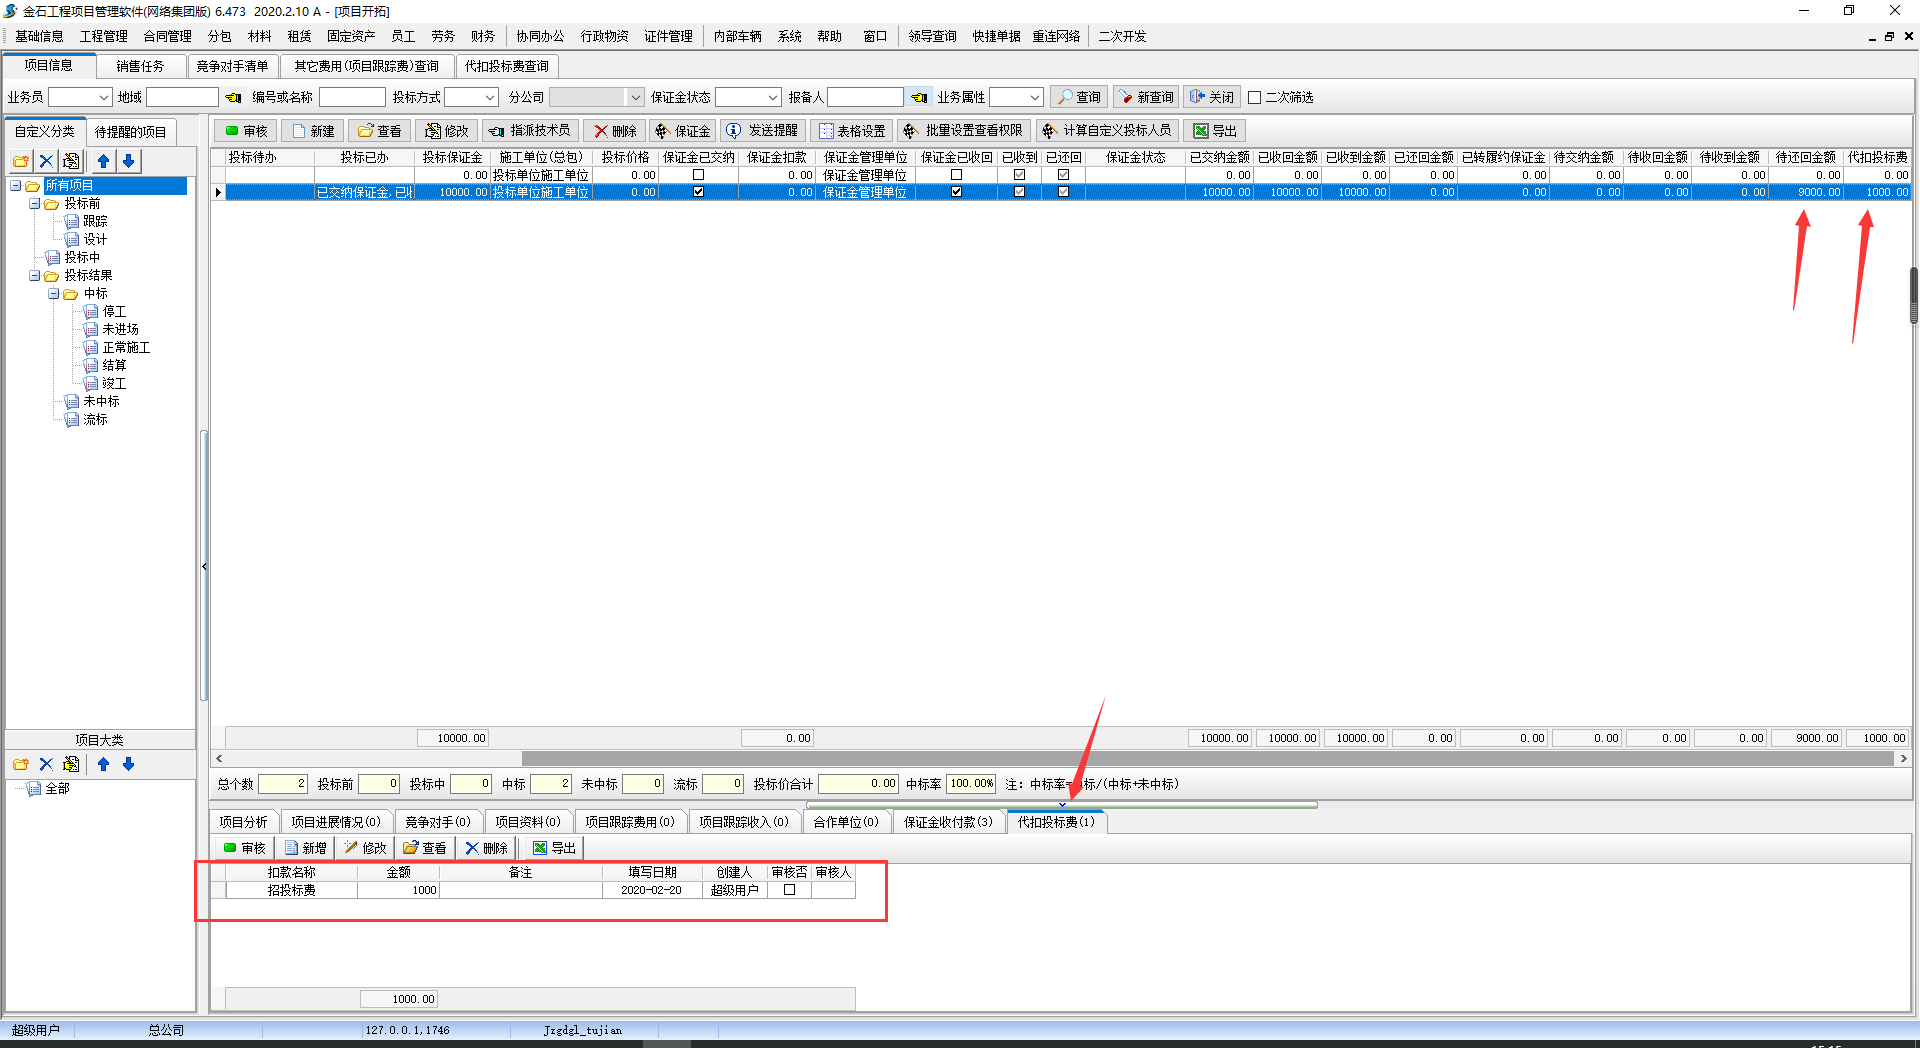Screen dimensions: 1920x1048
Task: Enable the 二次筛选 checkbox
Action: 1254,98
